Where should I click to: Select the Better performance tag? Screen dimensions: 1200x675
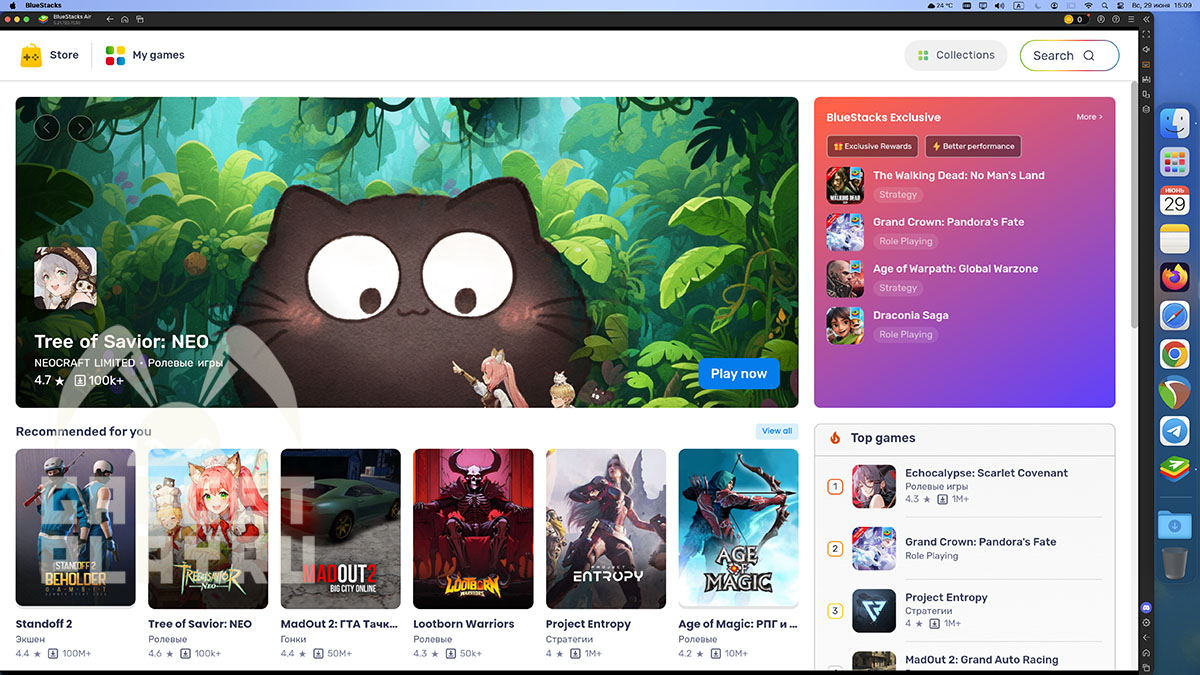[973, 146]
